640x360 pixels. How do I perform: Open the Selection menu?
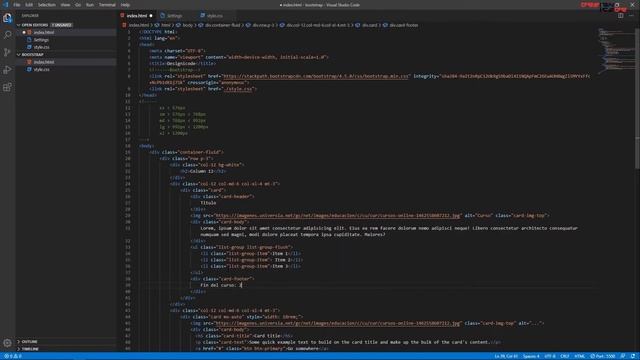47,5
